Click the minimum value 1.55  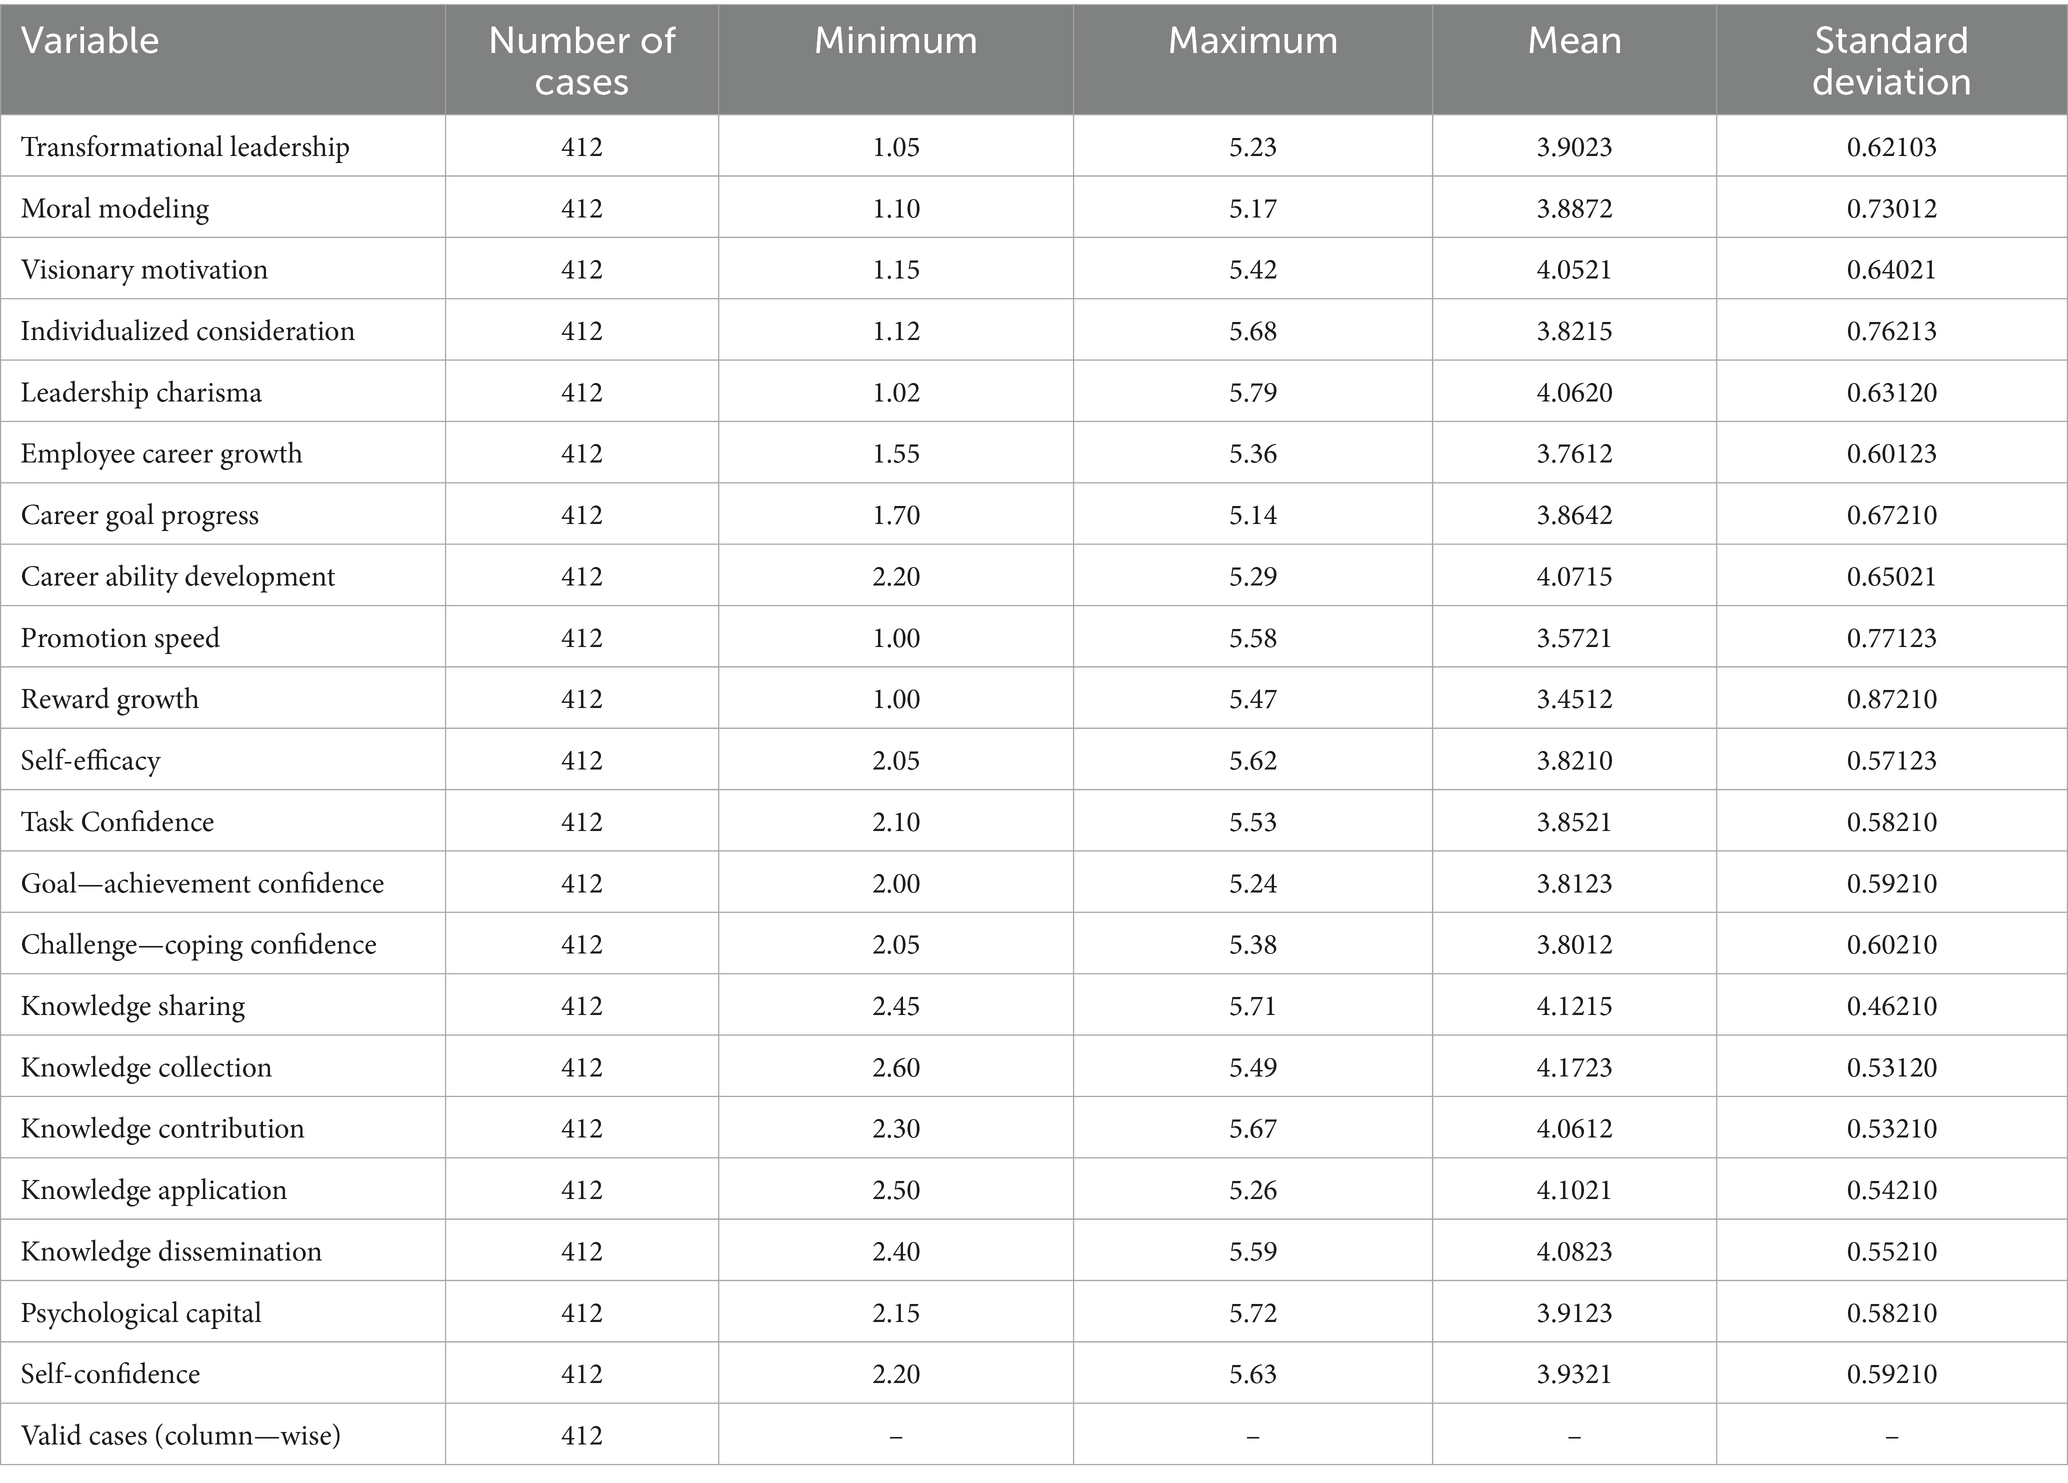click(x=895, y=454)
